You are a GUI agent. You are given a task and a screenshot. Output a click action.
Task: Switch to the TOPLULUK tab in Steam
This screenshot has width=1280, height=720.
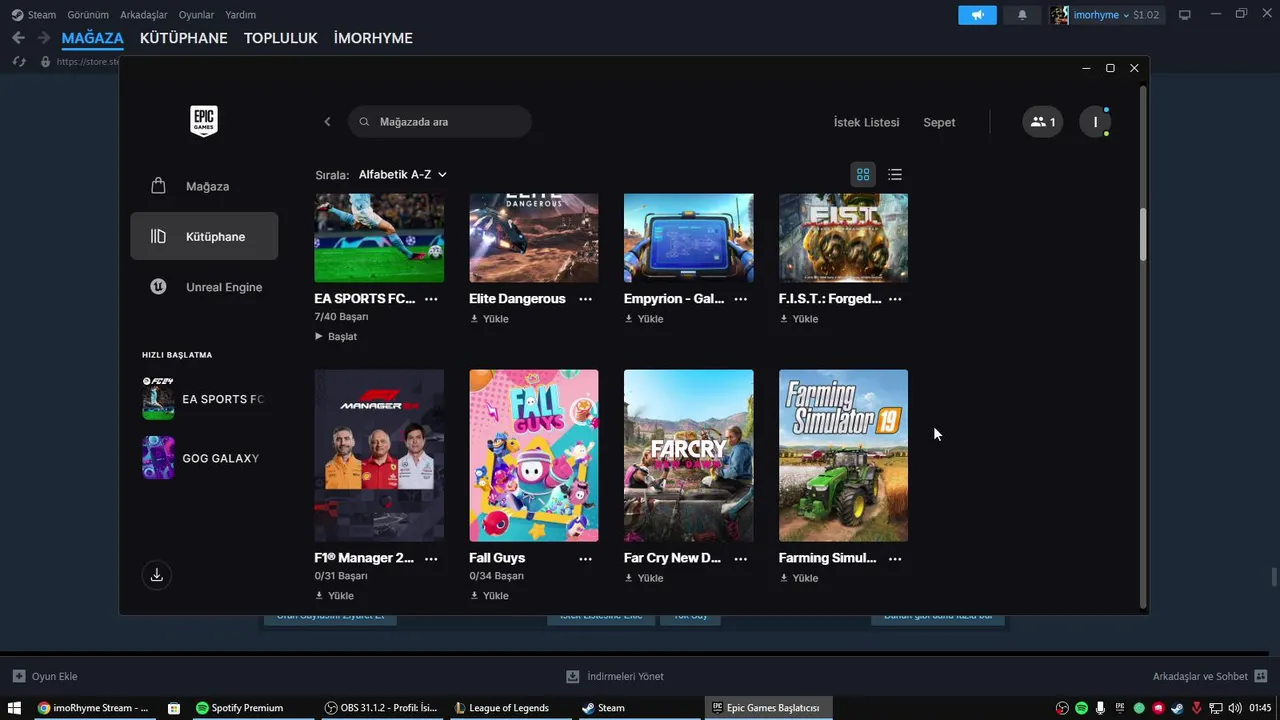click(x=281, y=38)
